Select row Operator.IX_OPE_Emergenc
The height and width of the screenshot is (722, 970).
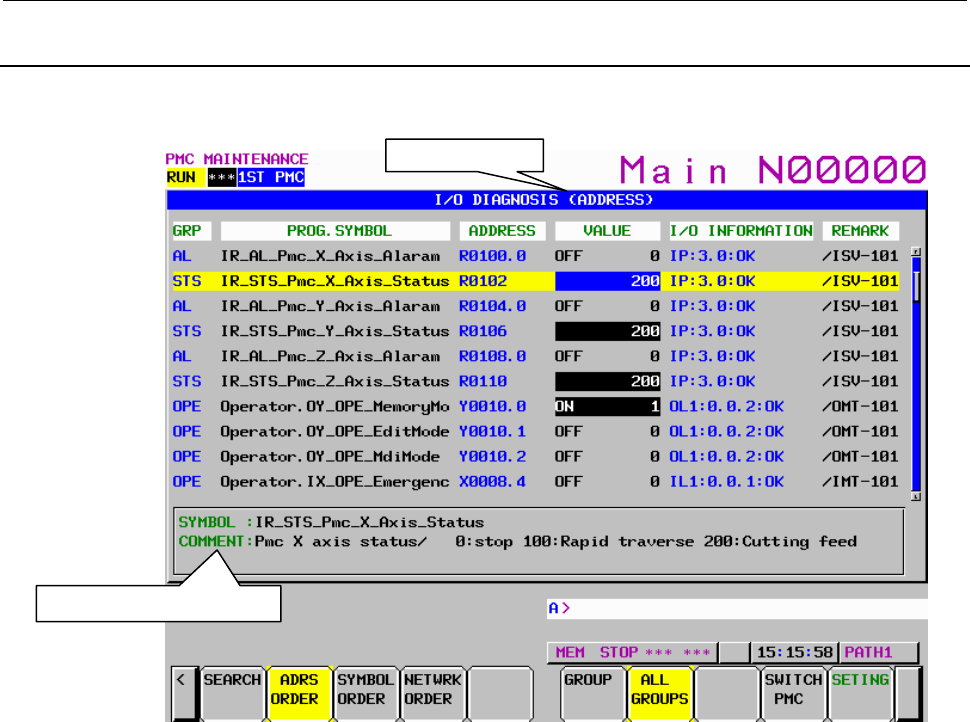pyautogui.click(x=535, y=482)
